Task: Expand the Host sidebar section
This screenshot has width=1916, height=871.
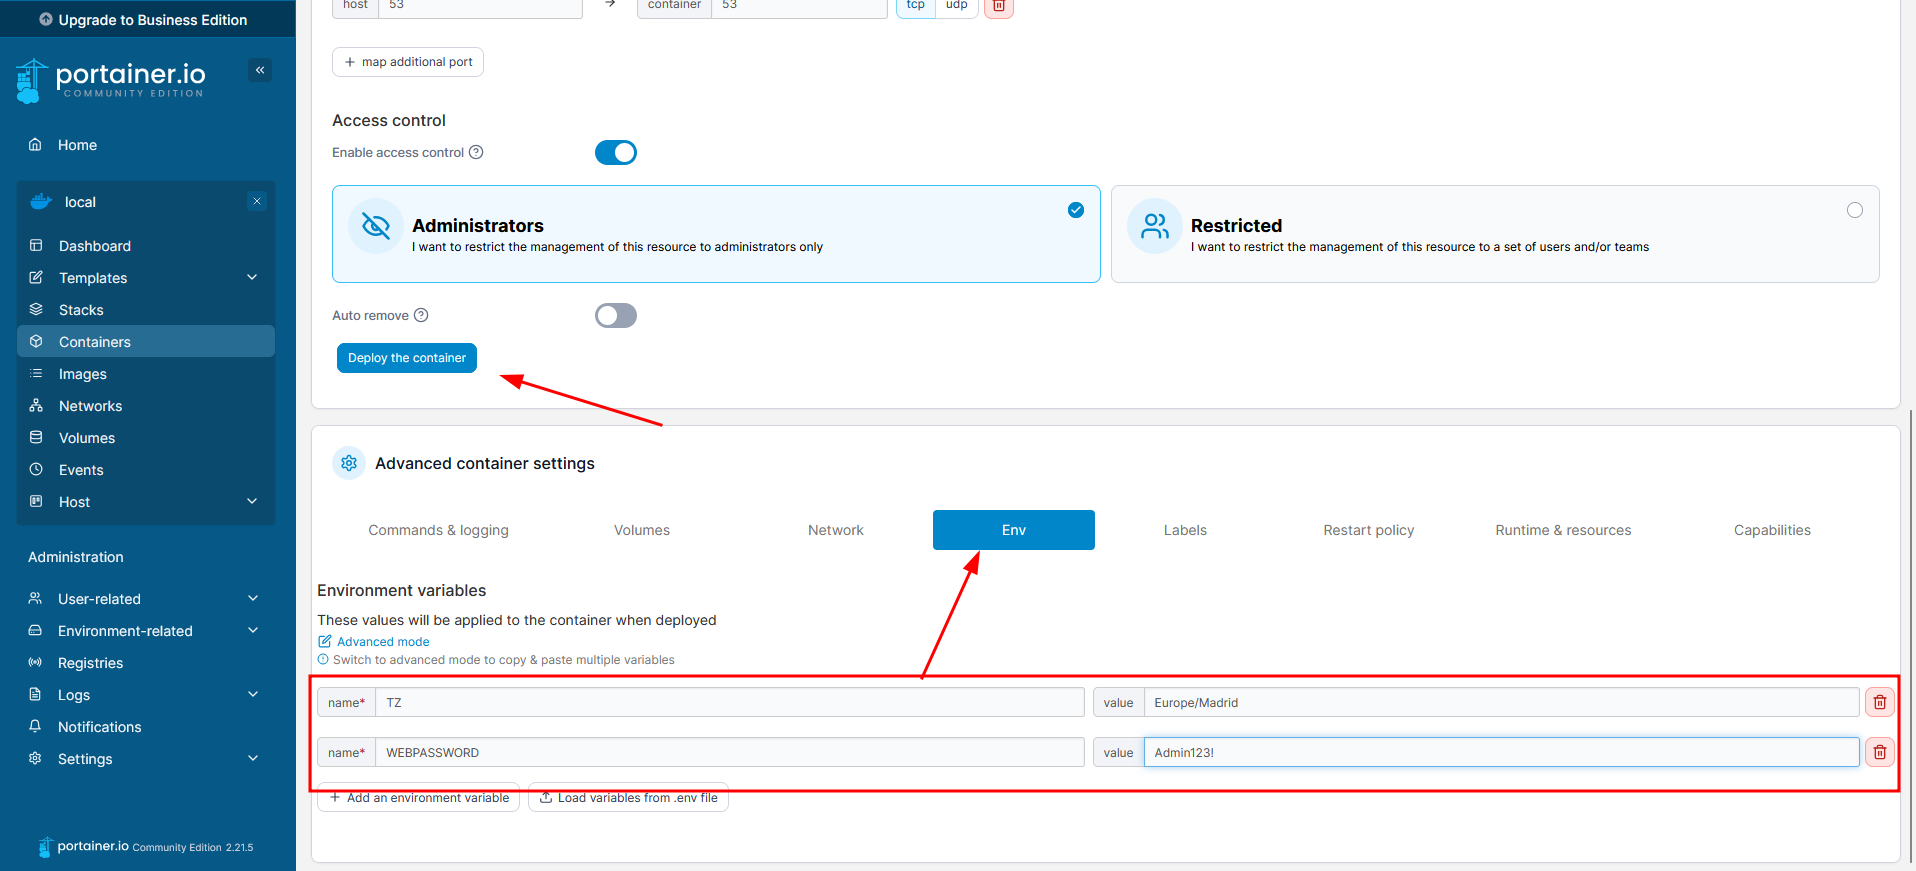Action: point(252,501)
